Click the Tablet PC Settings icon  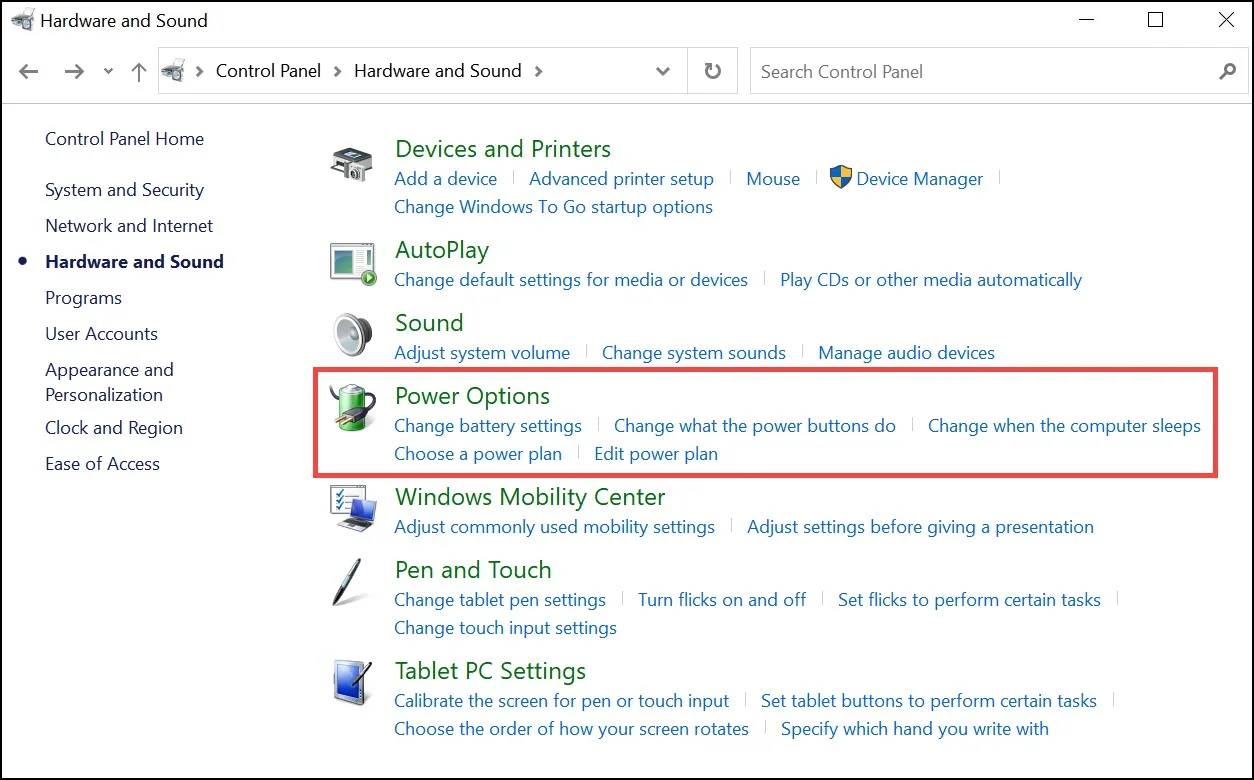coord(352,684)
